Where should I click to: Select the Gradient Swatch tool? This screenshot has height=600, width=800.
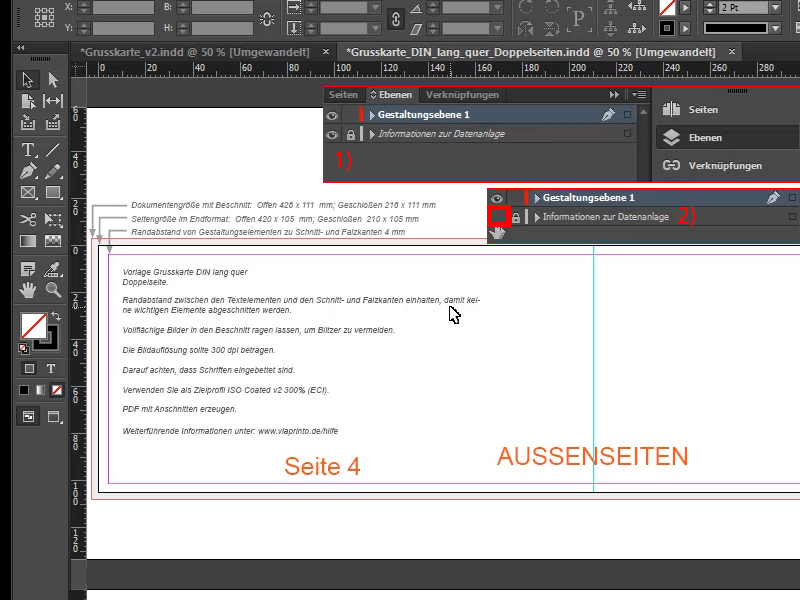click(x=28, y=241)
